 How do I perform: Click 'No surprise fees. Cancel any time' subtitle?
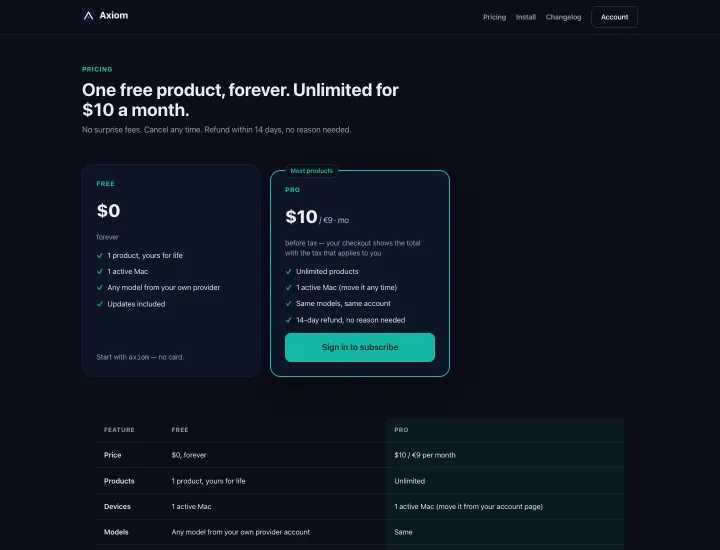[x=217, y=130]
